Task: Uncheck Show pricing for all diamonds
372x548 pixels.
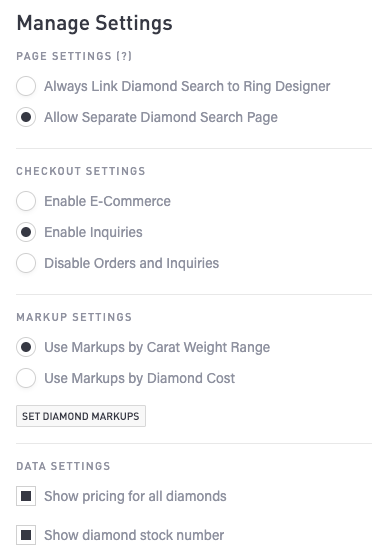Action: (26, 496)
